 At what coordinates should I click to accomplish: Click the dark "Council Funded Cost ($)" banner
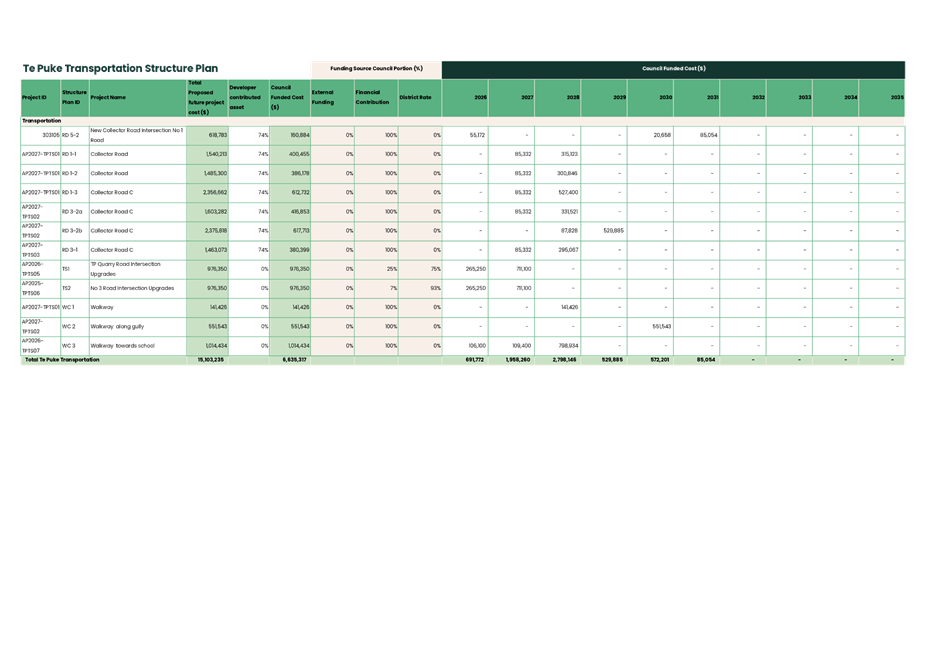(674, 69)
